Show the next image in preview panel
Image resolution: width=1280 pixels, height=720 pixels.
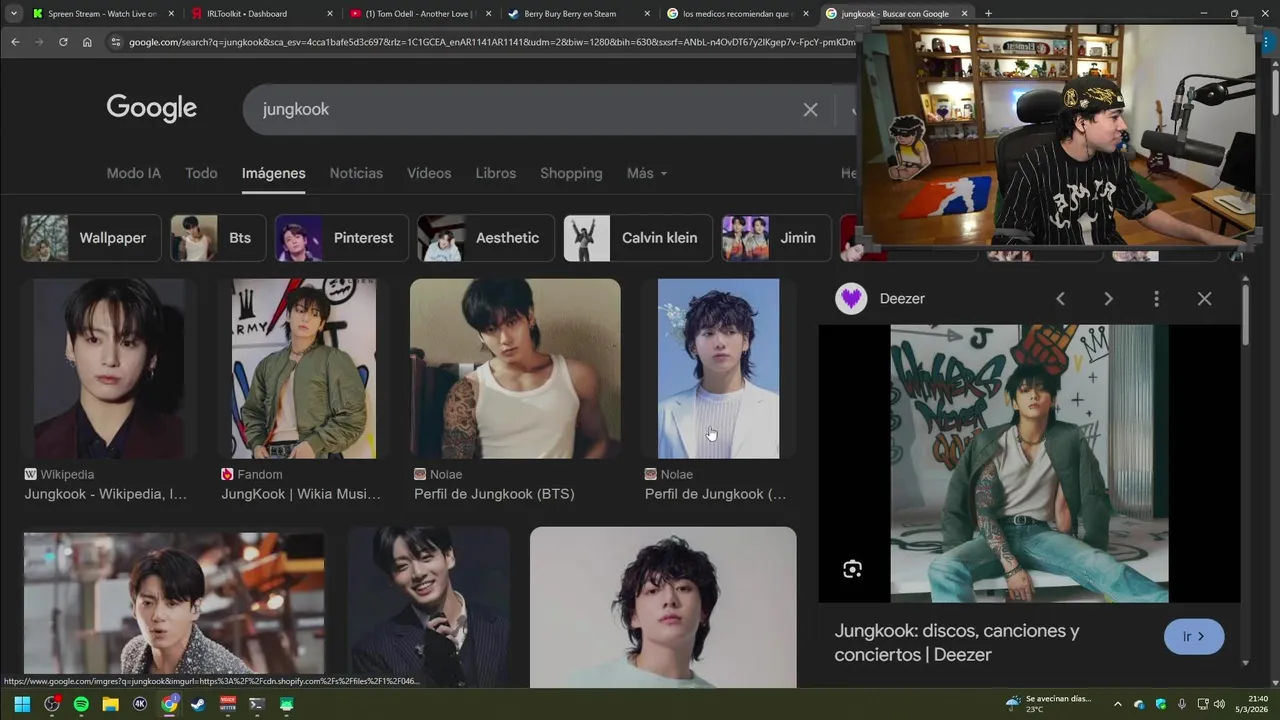tap(1108, 299)
